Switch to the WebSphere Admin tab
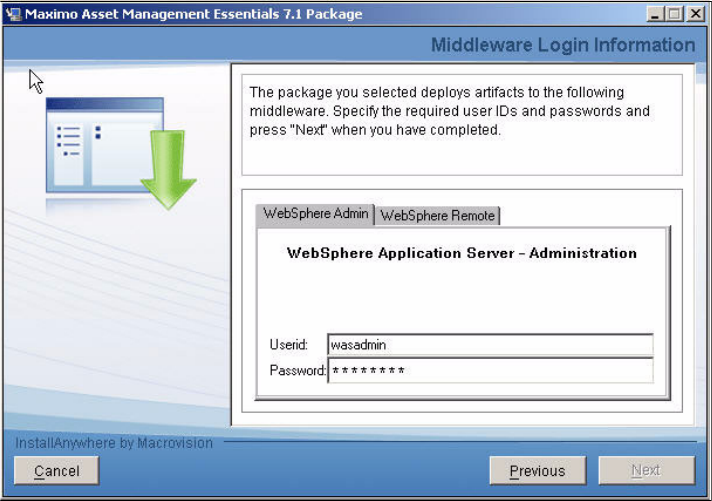The width and height of the screenshot is (712, 501). [x=315, y=214]
